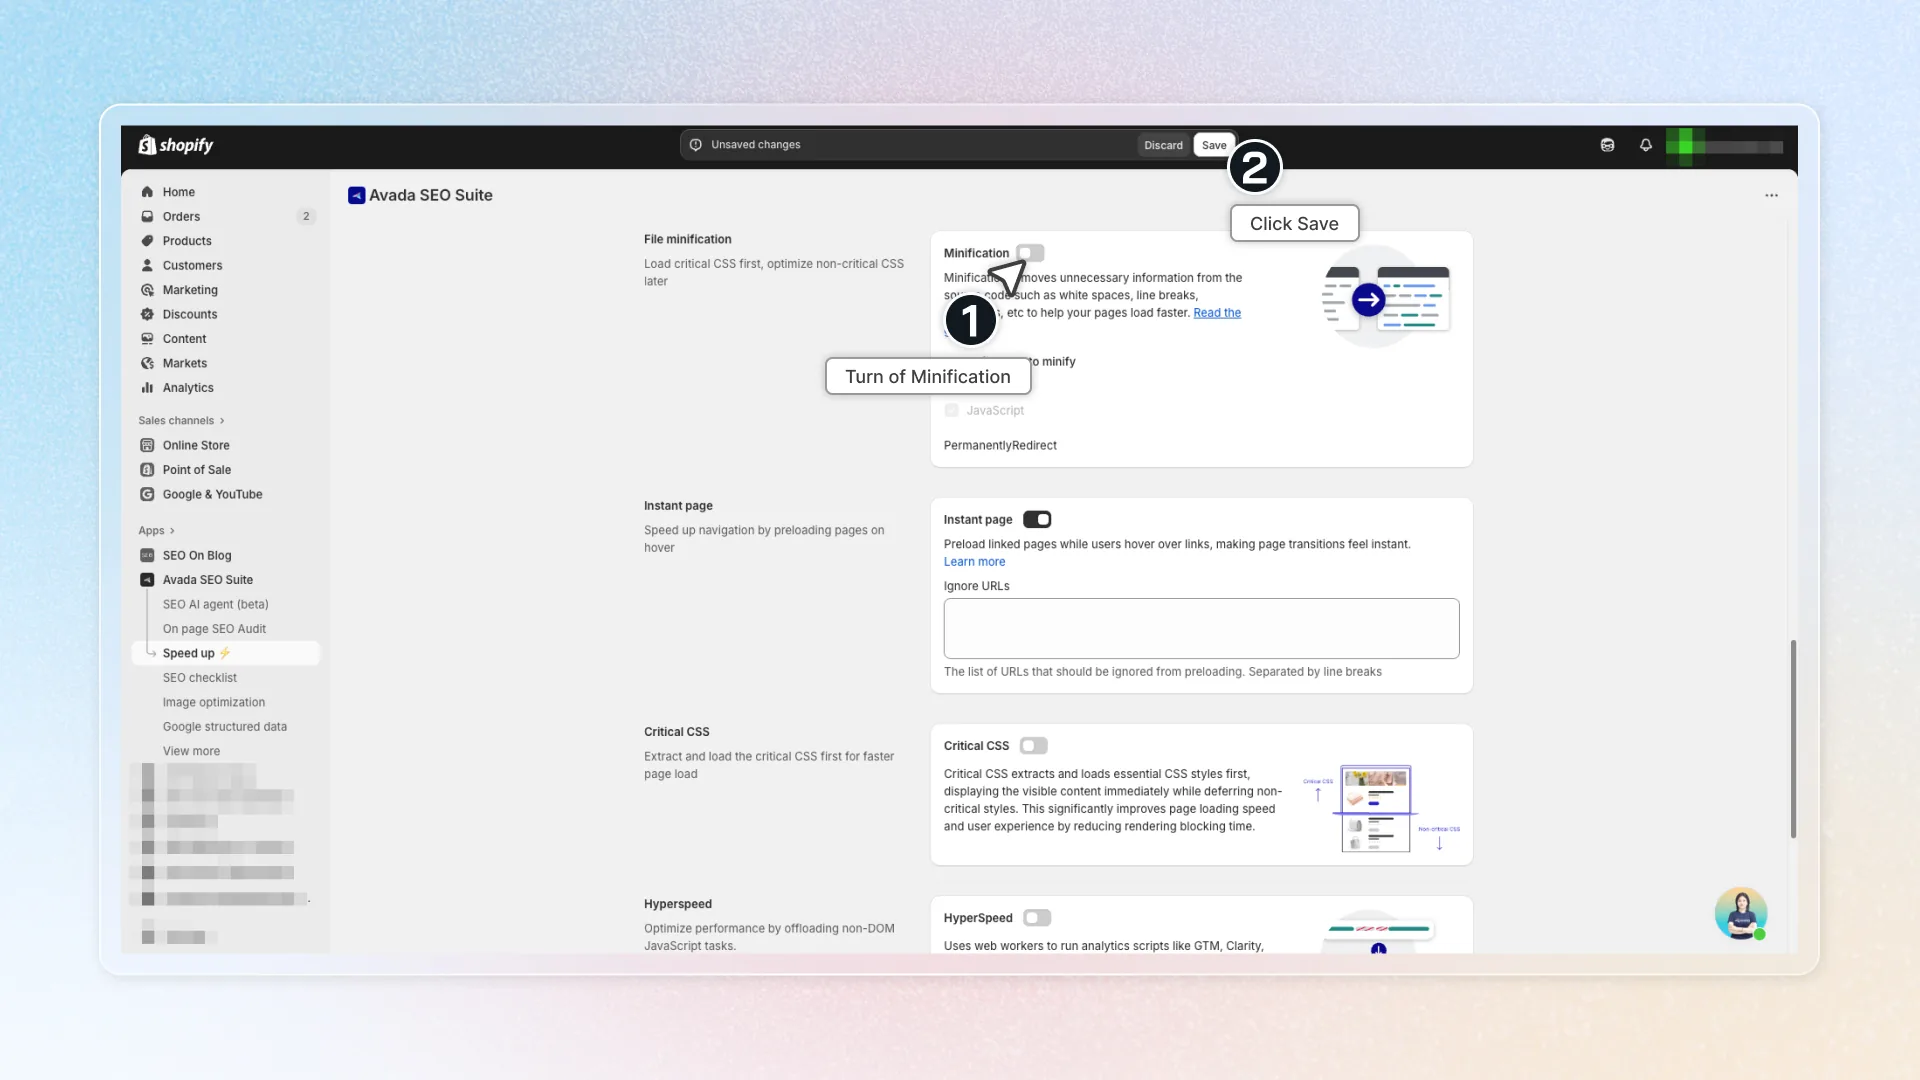Click the Products tag icon
The image size is (1920, 1080).
[147, 241]
